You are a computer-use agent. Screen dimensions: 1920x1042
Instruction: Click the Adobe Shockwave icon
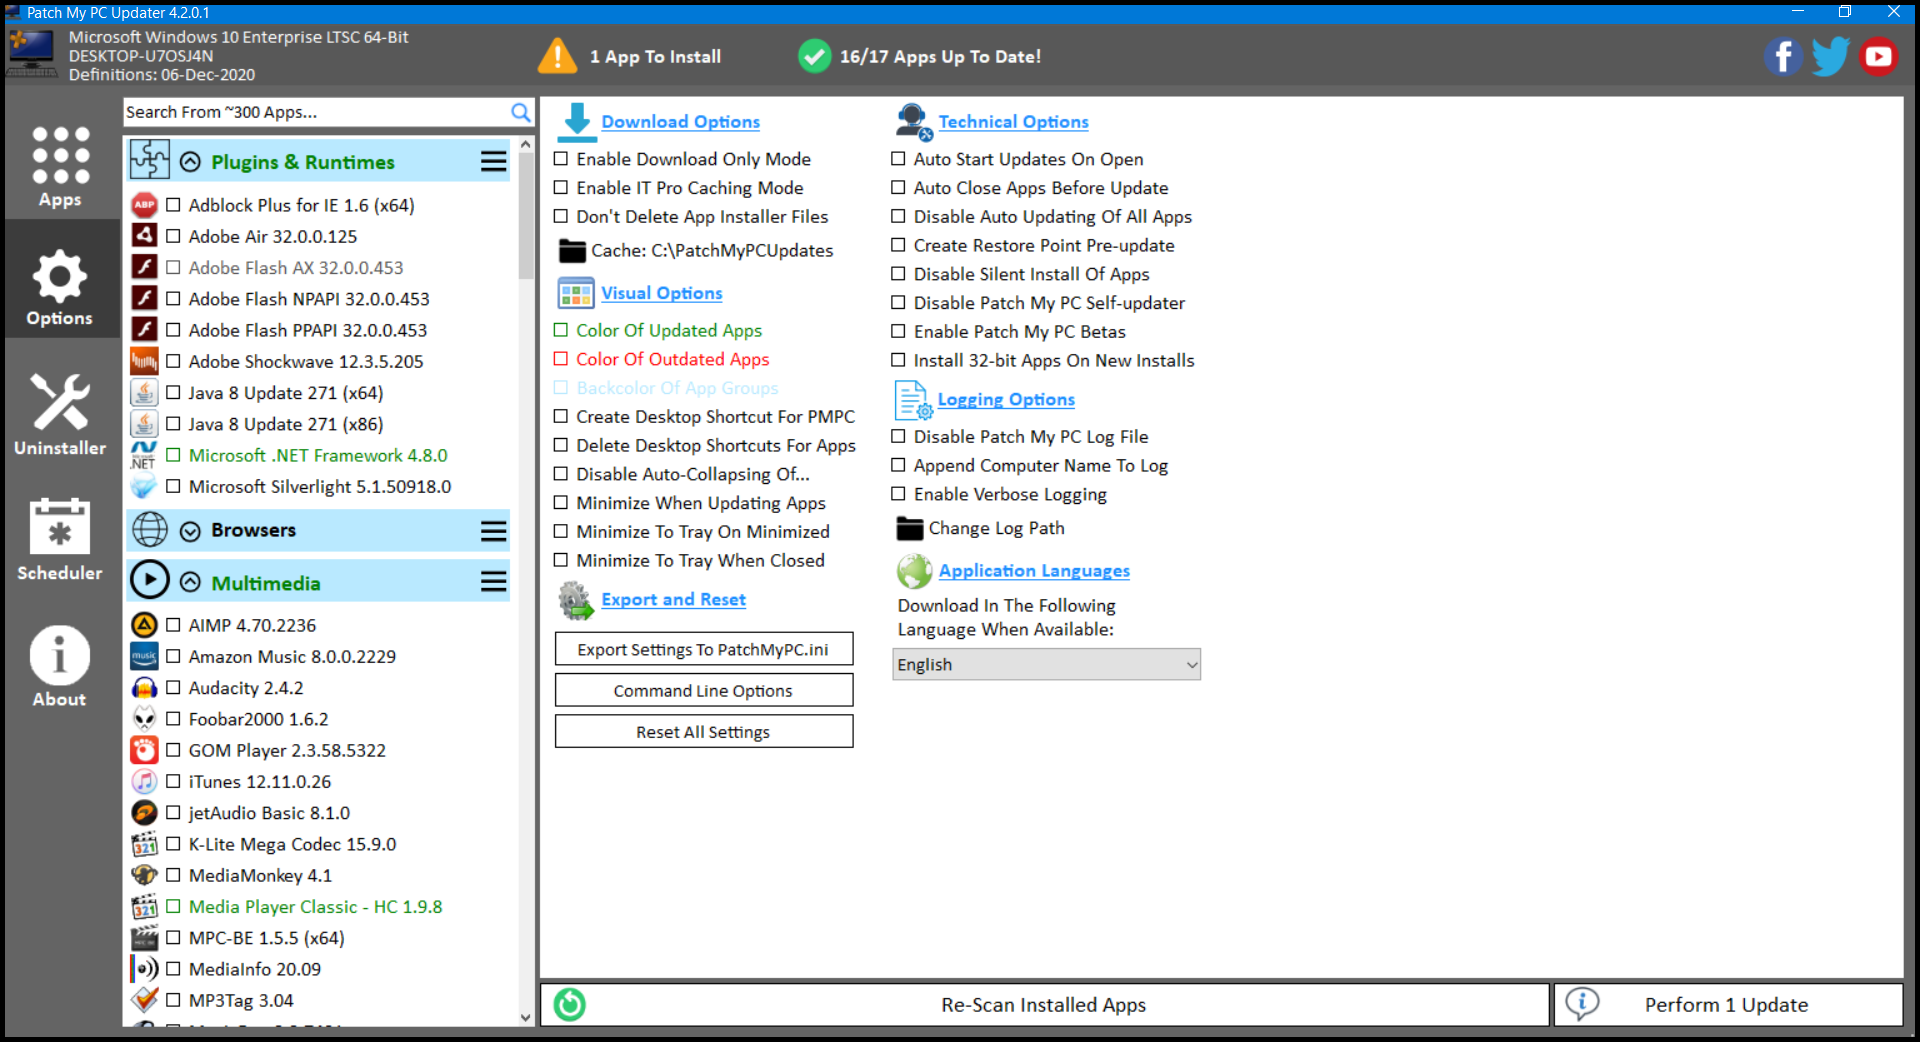pyautogui.click(x=144, y=361)
